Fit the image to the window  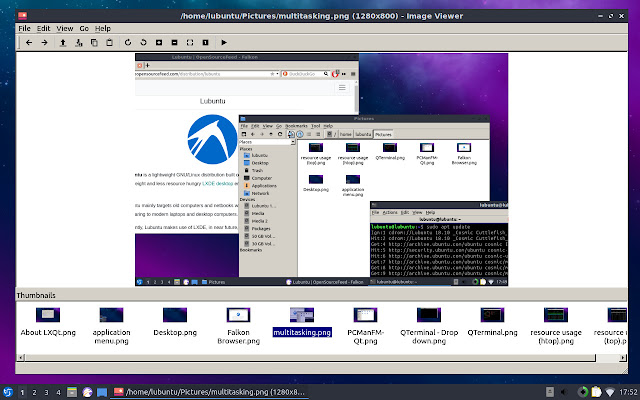tap(190, 42)
